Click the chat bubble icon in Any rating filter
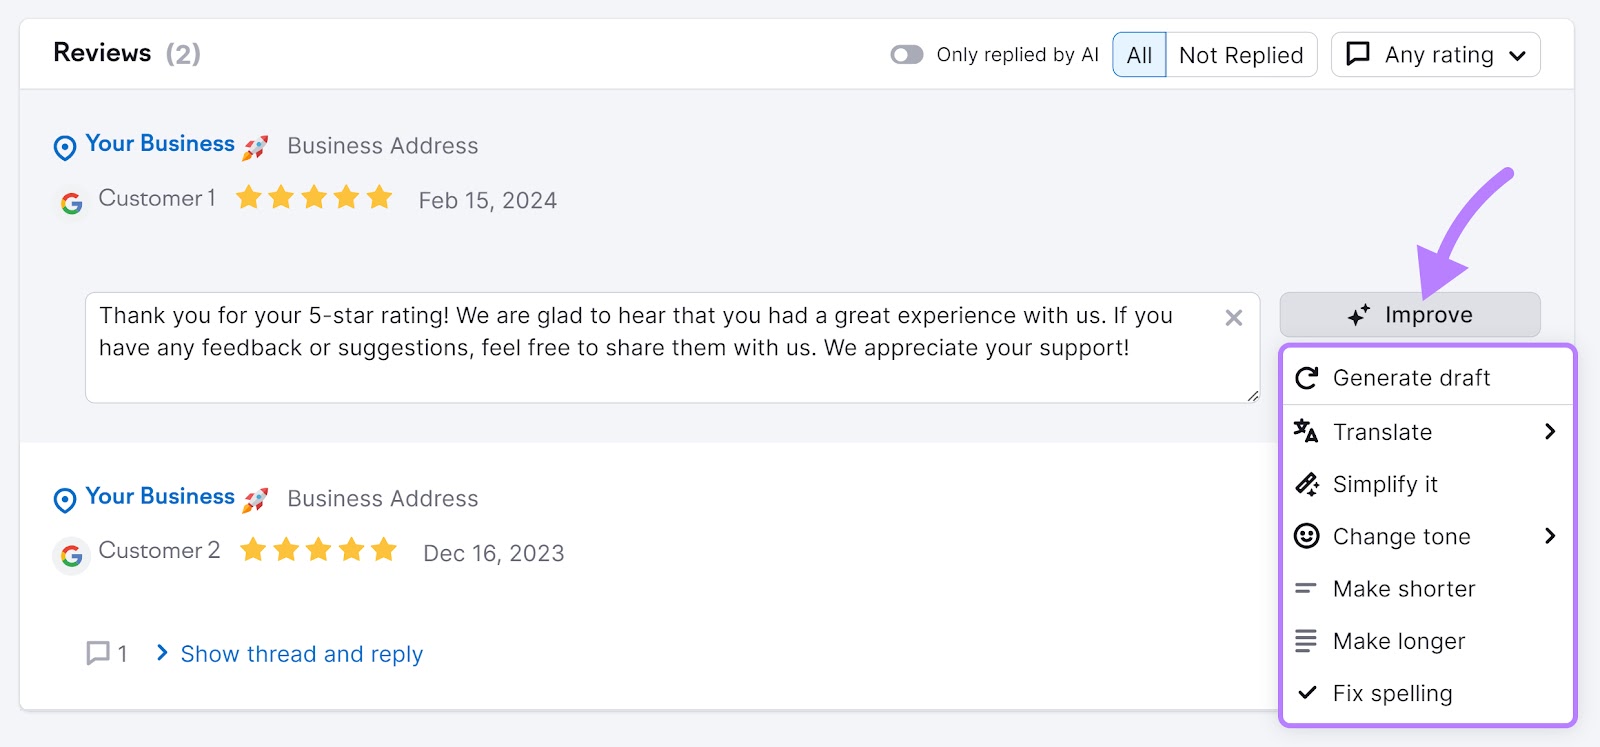The image size is (1600, 747). [1359, 55]
